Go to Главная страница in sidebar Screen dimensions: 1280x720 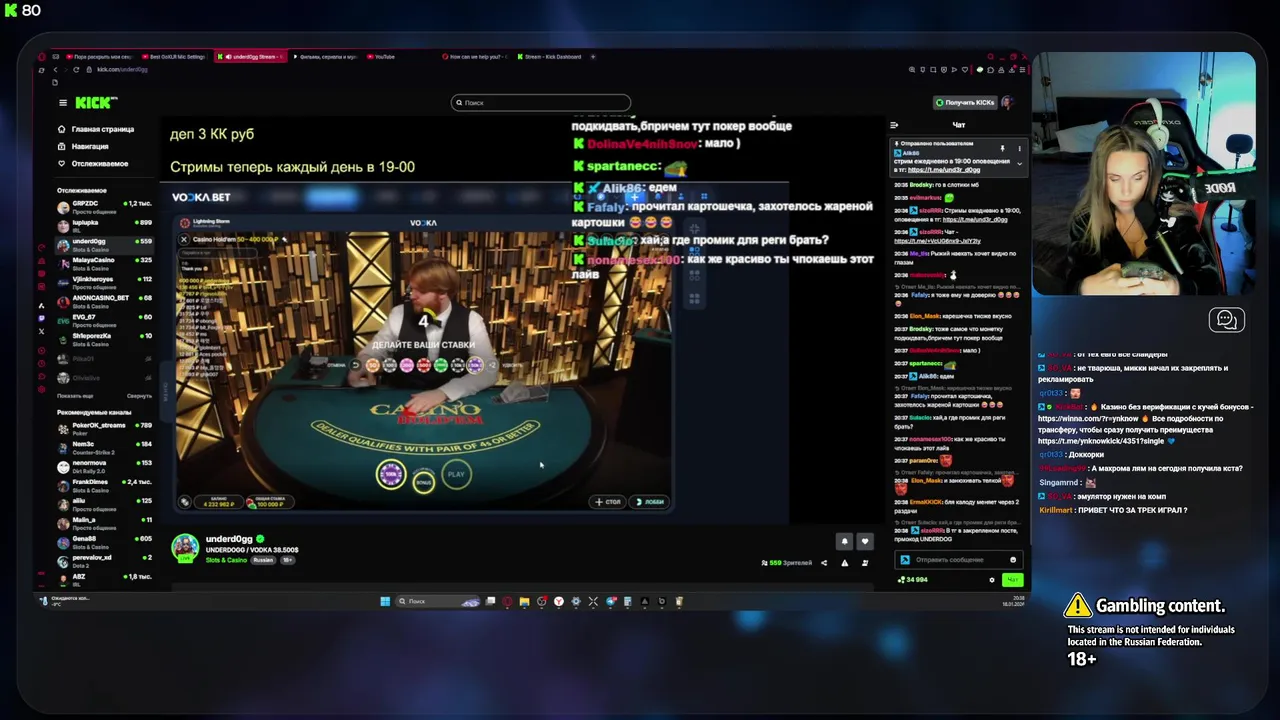[96, 129]
